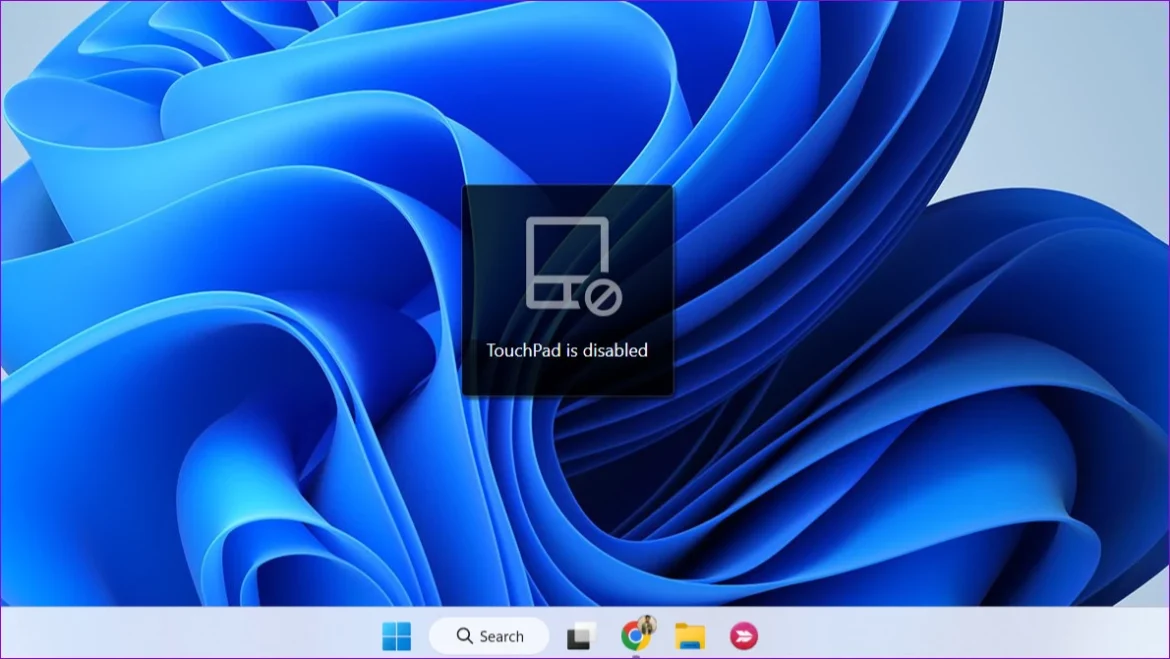This screenshot has width=1170, height=659.
Task: Click the crossed-out touchpad glyph in the overlay
Action: pyautogui.click(x=565, y=262)
